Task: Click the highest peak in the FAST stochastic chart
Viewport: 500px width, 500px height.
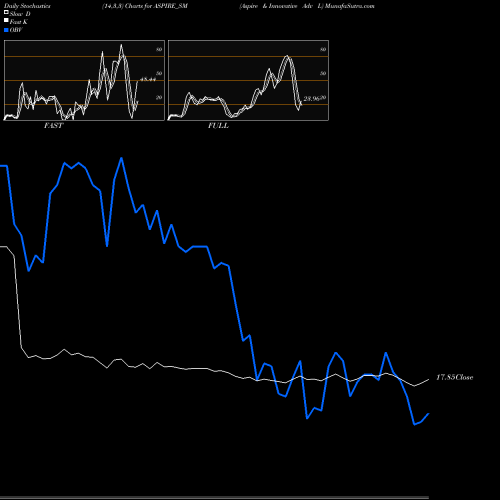Action: pyautogui.click(x=121, y=45)
